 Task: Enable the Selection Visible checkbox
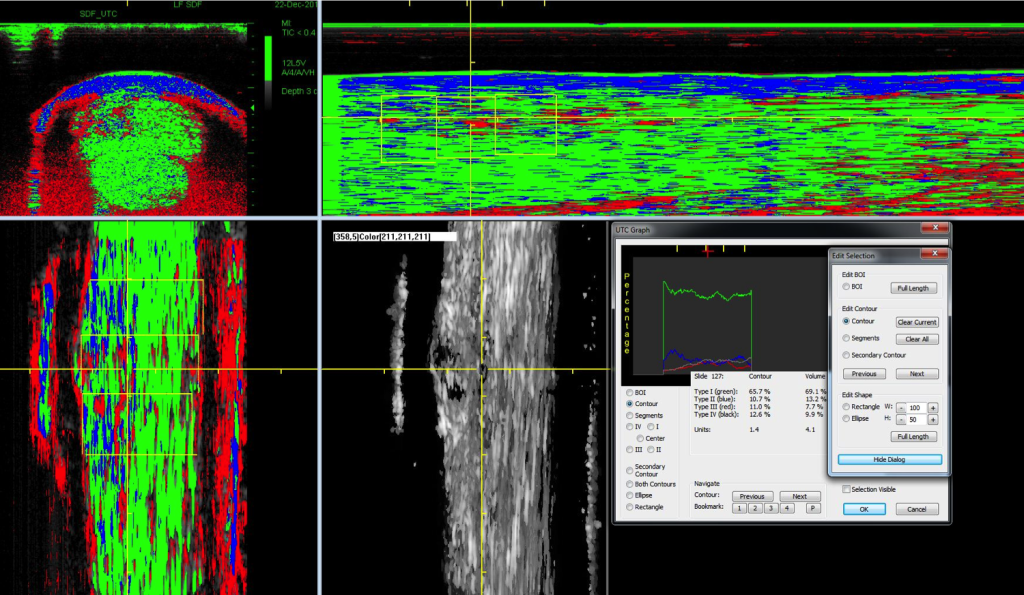(x=846, y=489)
